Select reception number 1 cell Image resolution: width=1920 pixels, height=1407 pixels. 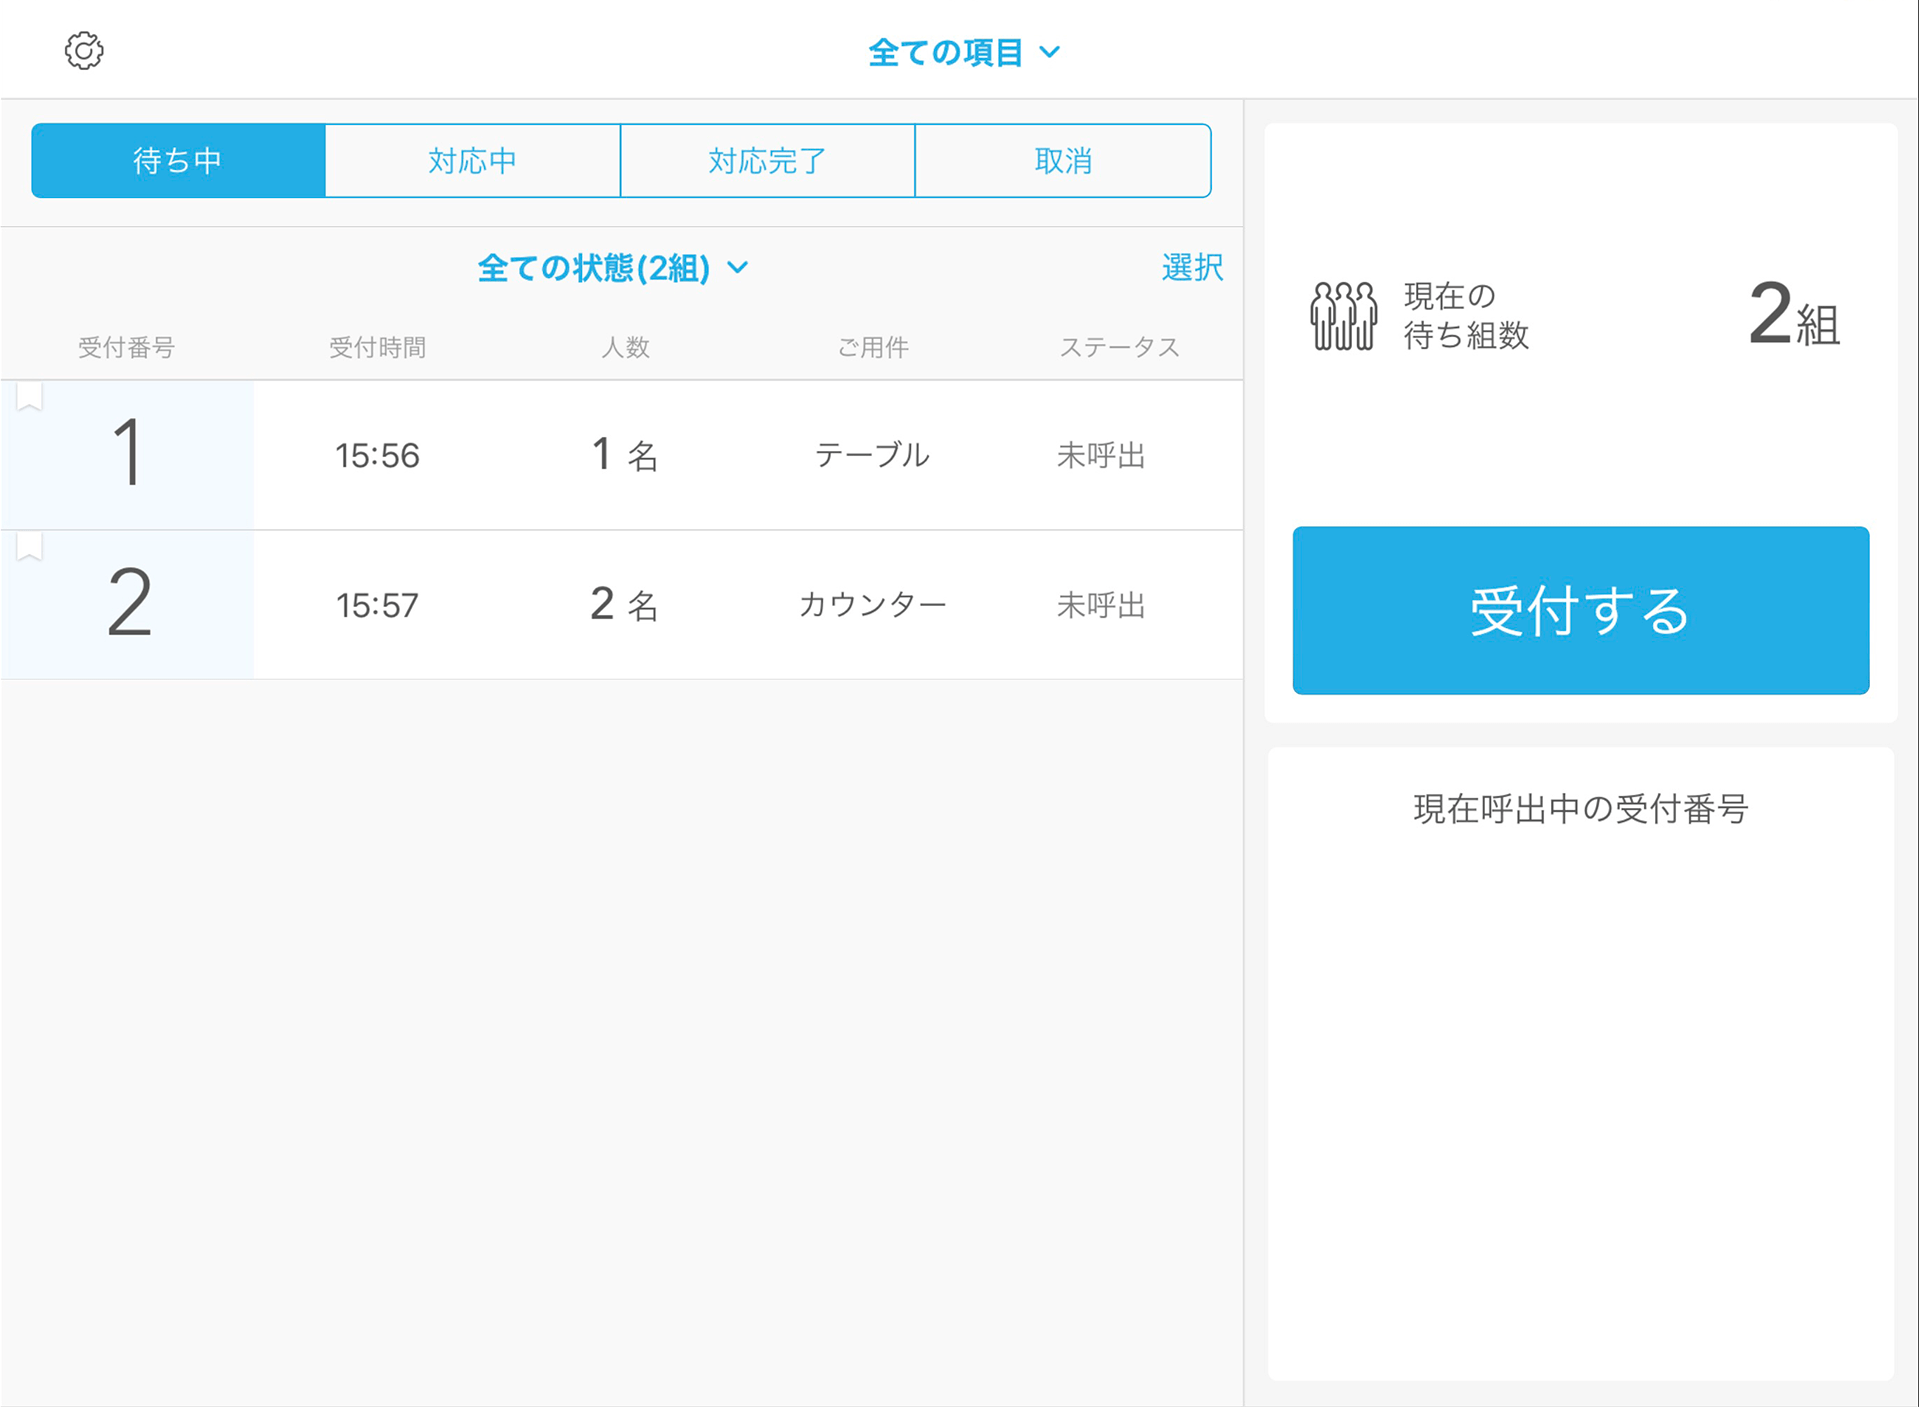click(128, 455)
